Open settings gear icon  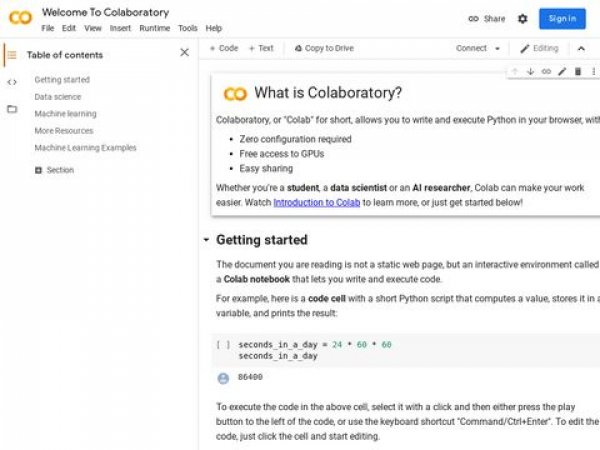coord(522,18)
